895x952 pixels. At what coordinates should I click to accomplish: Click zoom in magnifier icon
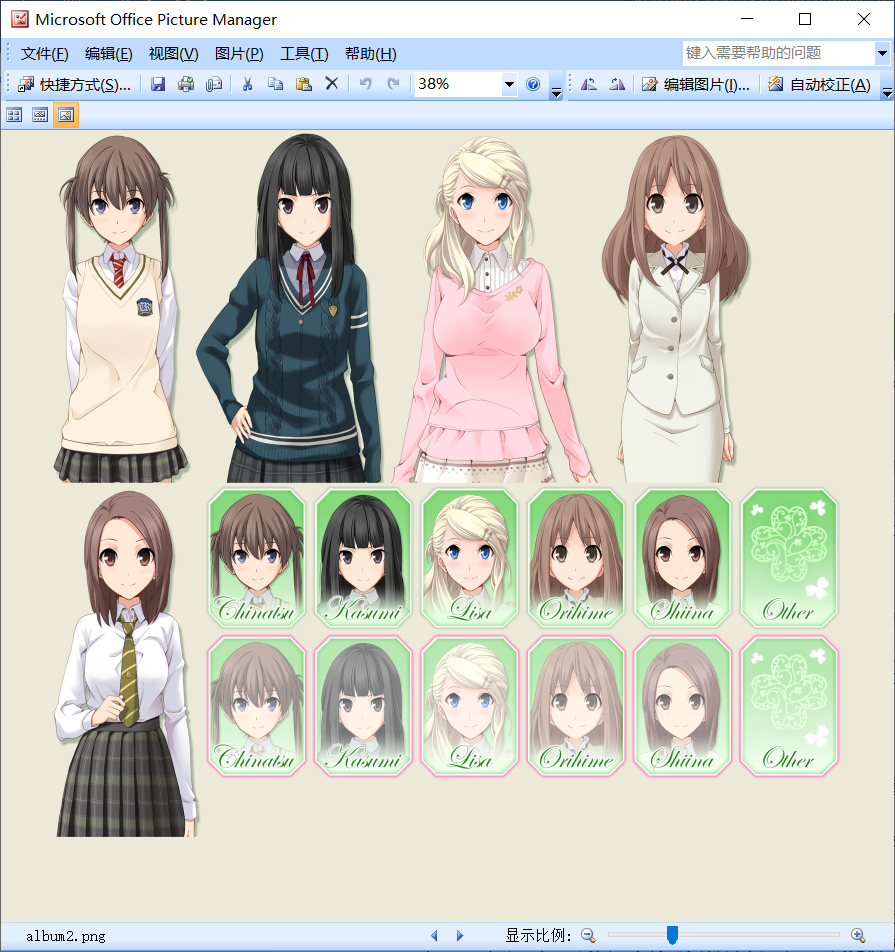(x=858, y=936)
